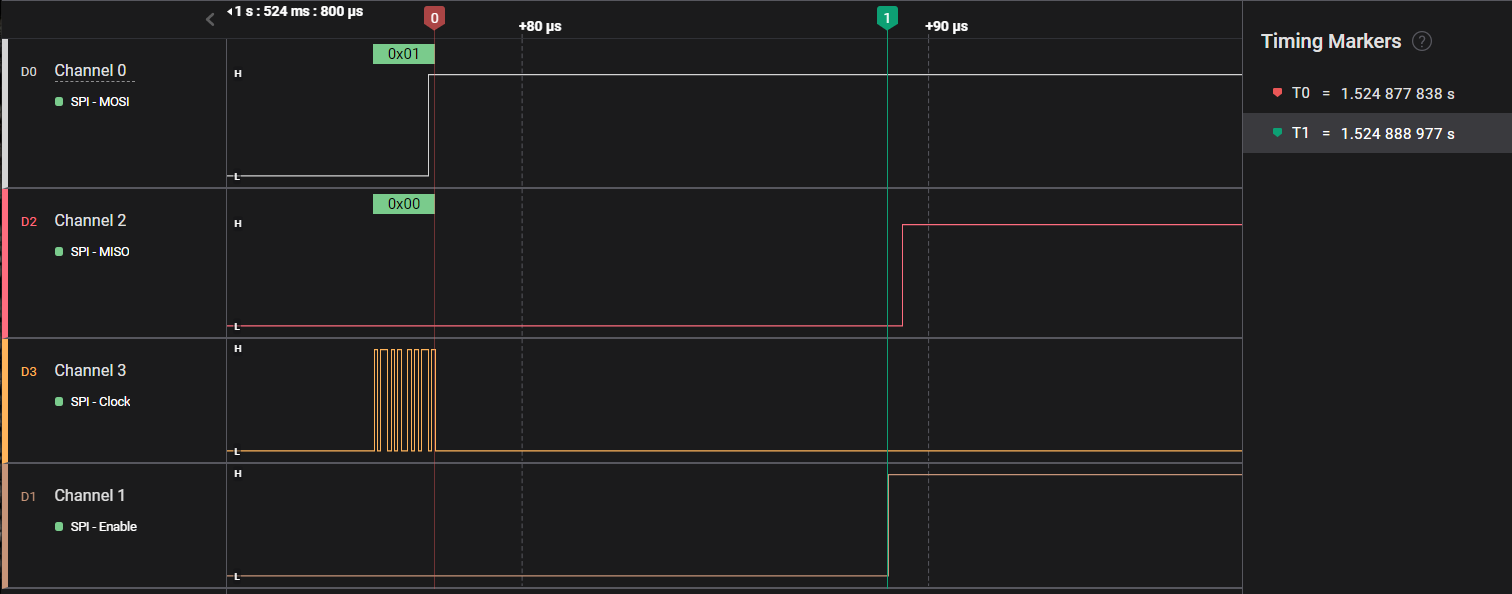Viewport: 1512px width, 594px height.
Task: Click the +80 µs time ruler label
Action: click(540, 26)
